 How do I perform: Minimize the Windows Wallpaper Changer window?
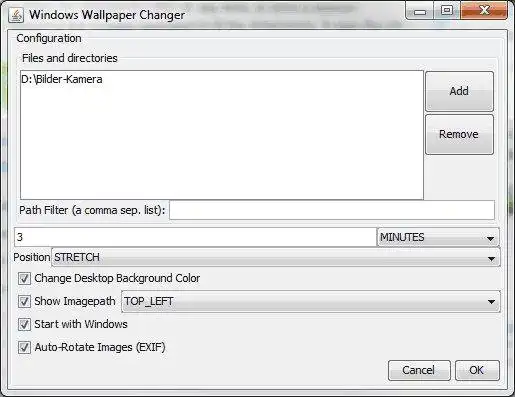[x=420, y=12]
